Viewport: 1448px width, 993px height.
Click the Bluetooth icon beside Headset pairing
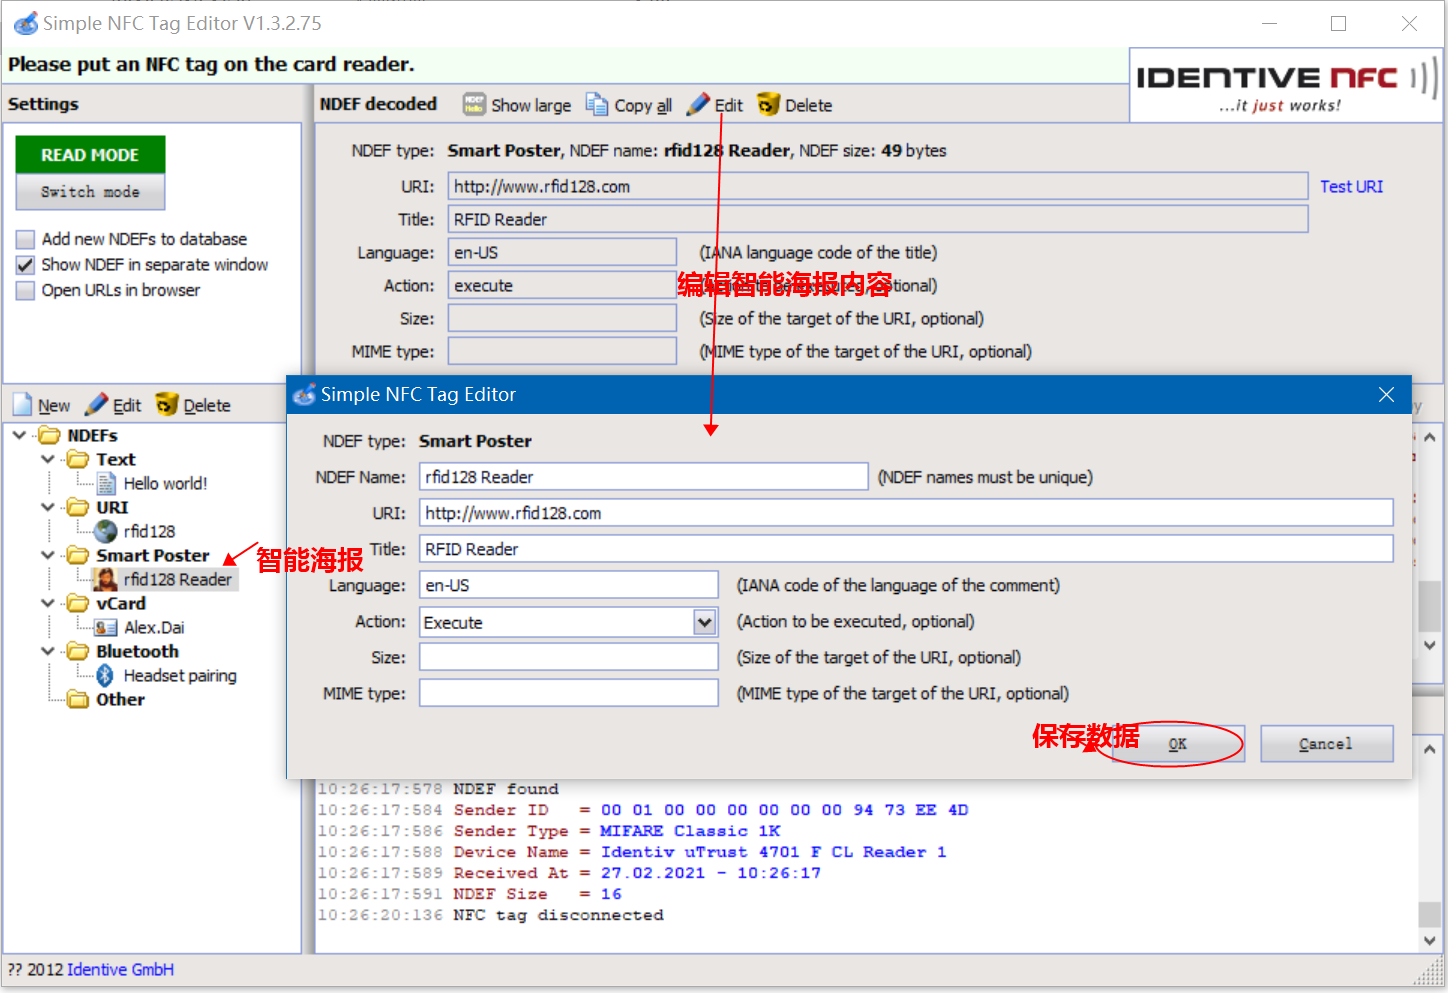[105, 675]
